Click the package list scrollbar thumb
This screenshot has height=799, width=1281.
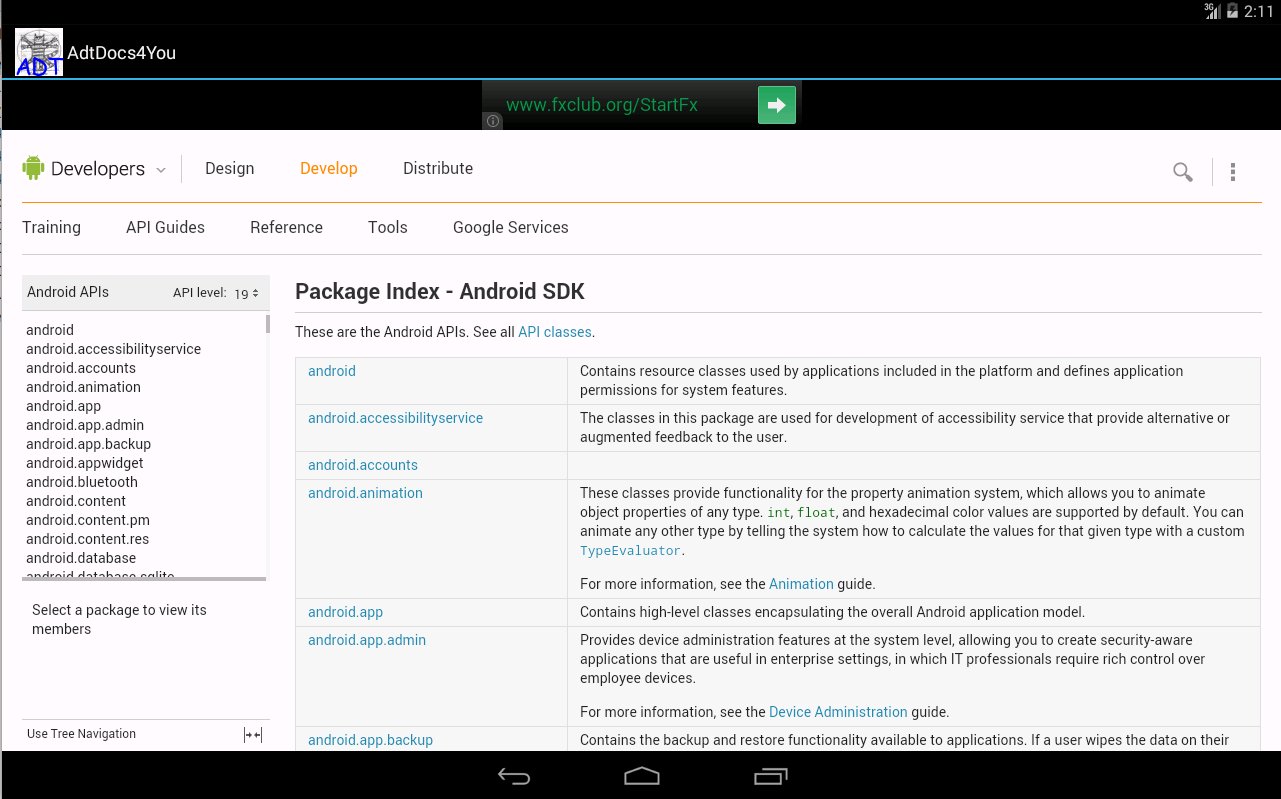267,324
